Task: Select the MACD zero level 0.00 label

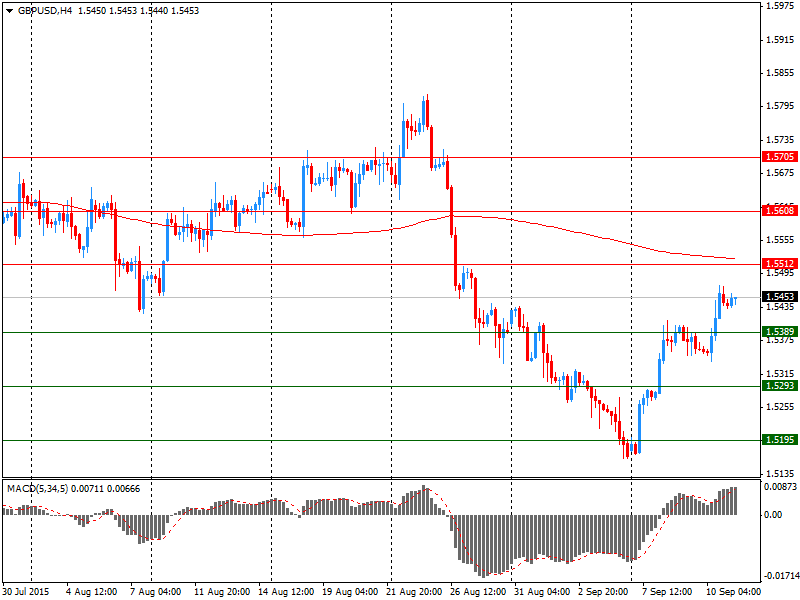Action: point(773,515)
